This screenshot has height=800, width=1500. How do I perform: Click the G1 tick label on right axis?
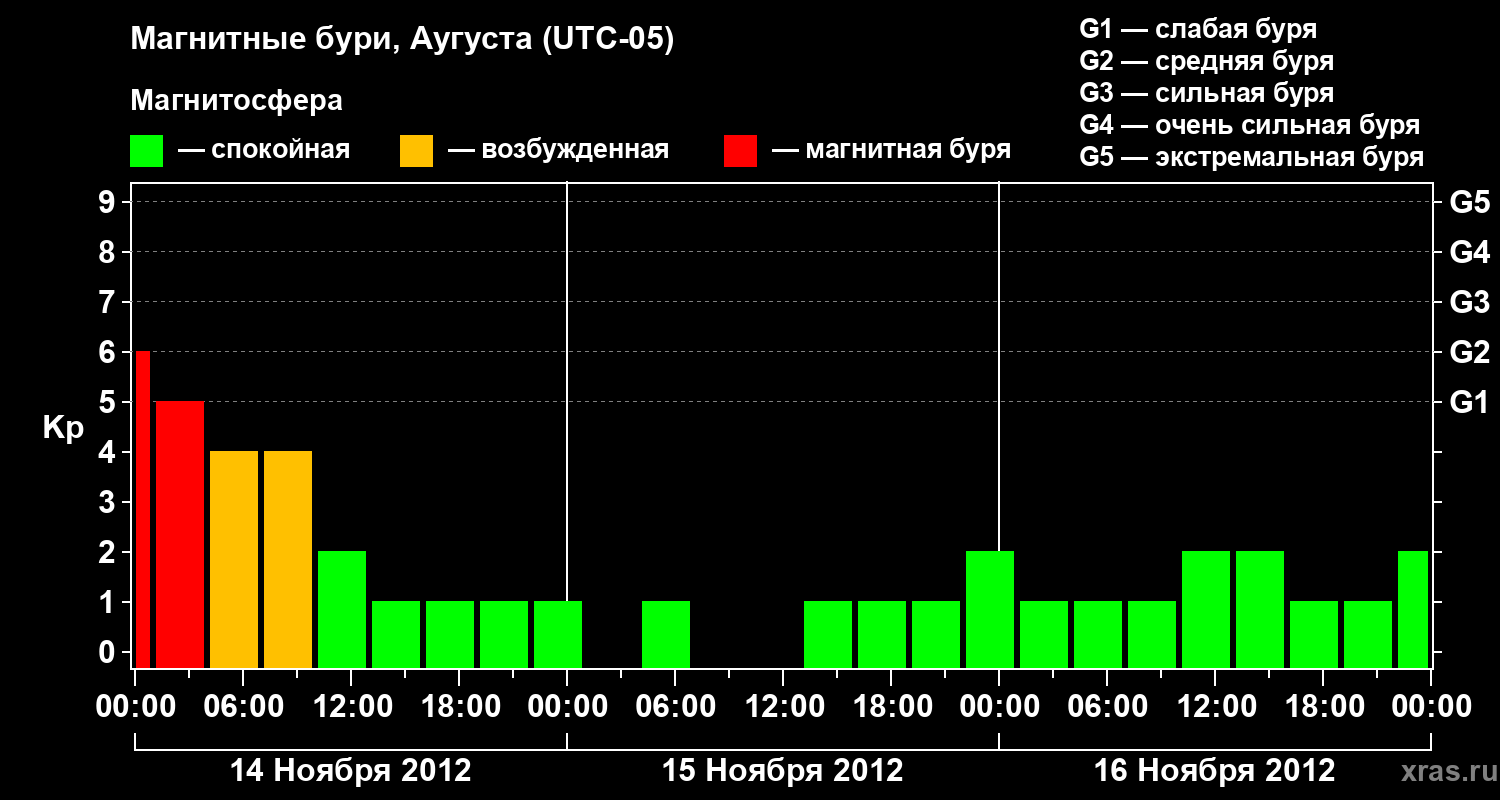pyautogui.click(x=1469, y=402)
